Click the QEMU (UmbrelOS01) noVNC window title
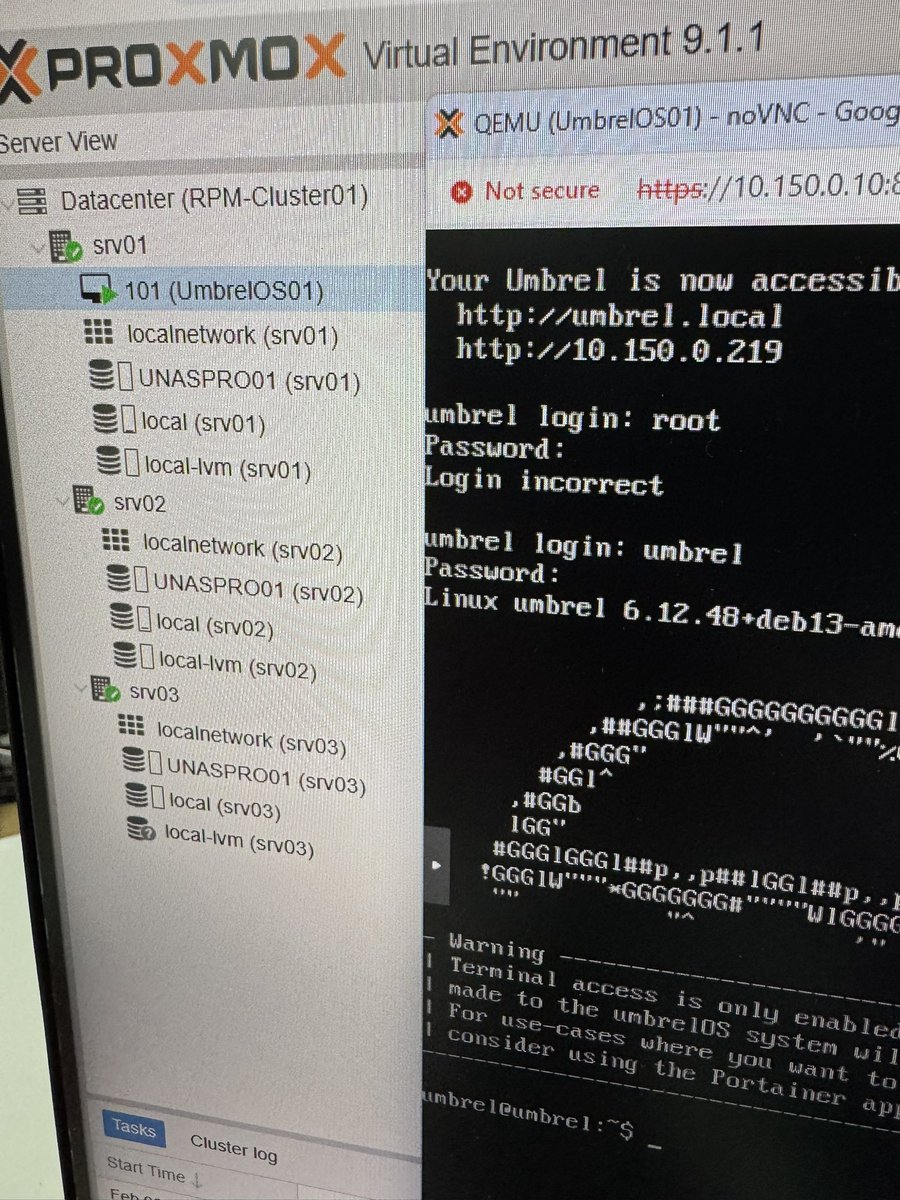This screenshot has height=1200, width=900. [x=685, y=118]
